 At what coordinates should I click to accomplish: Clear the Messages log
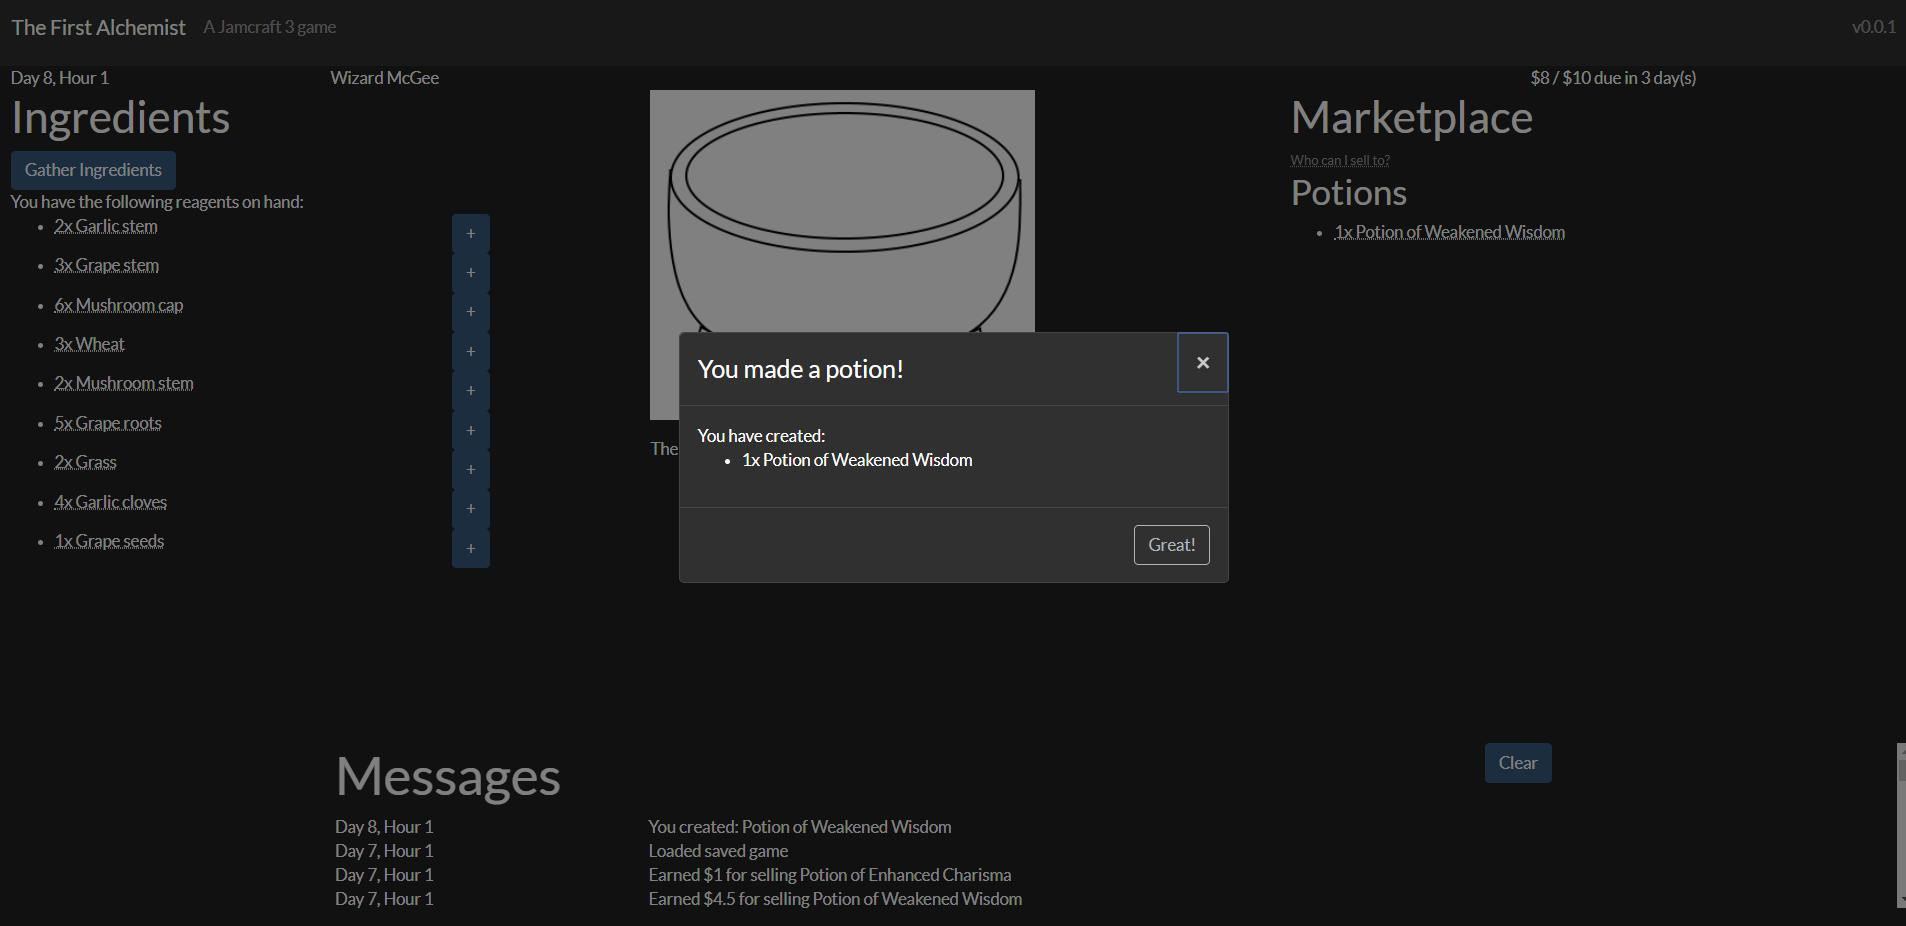click(x=1517, y=763)
